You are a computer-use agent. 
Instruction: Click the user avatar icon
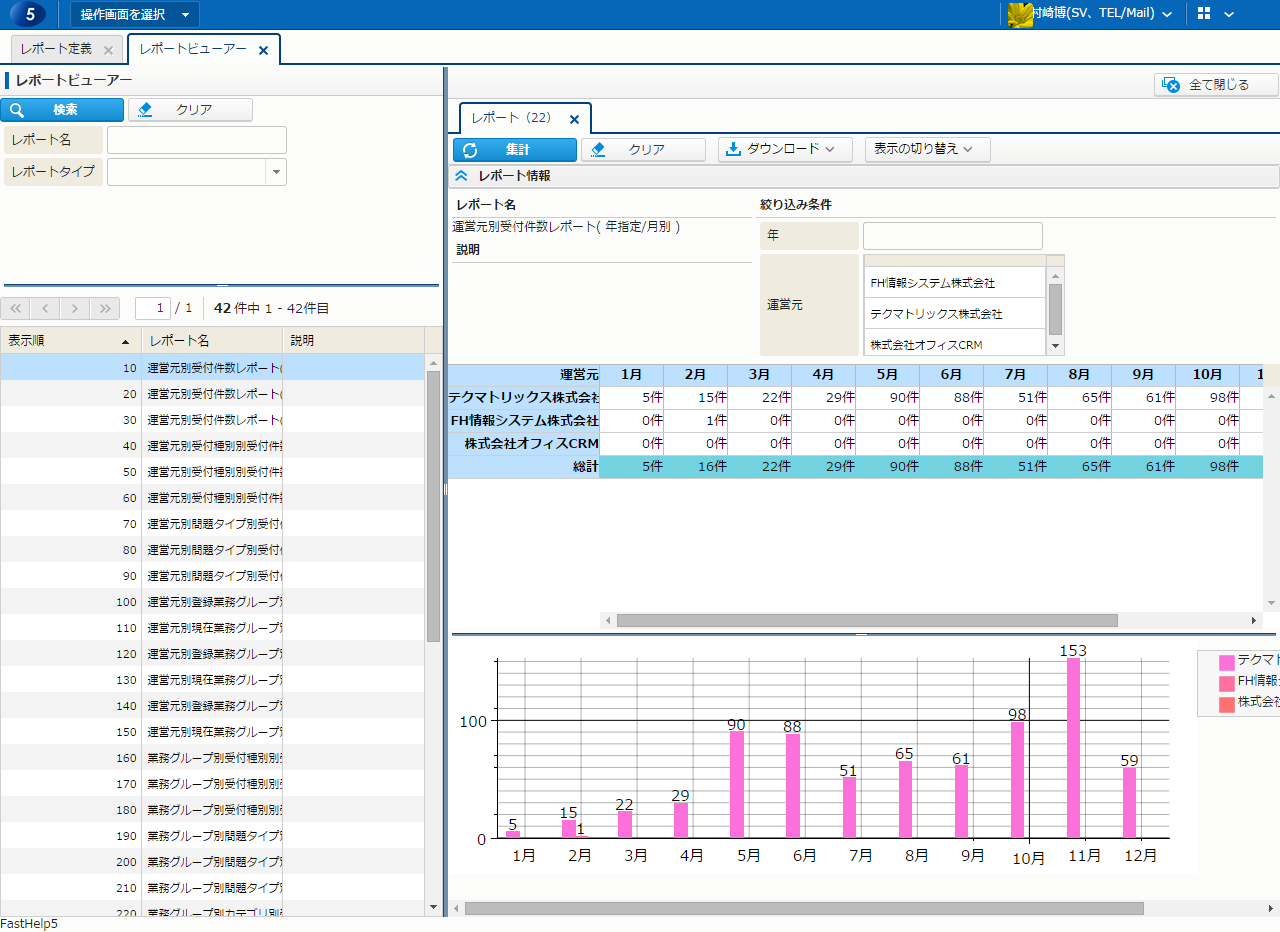point(1019,14)
